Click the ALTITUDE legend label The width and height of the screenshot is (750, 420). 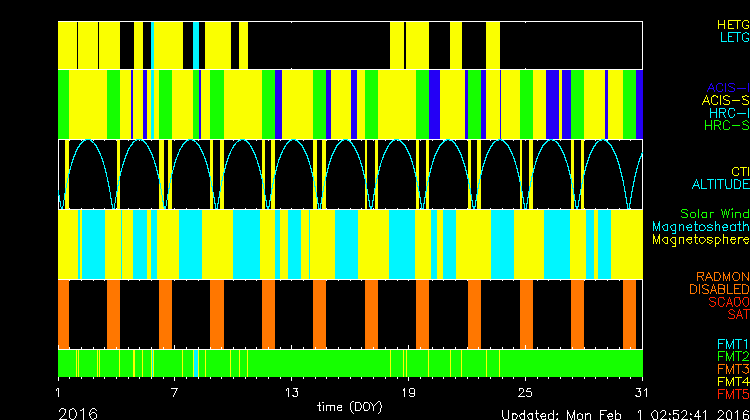[x=719, y=185]
